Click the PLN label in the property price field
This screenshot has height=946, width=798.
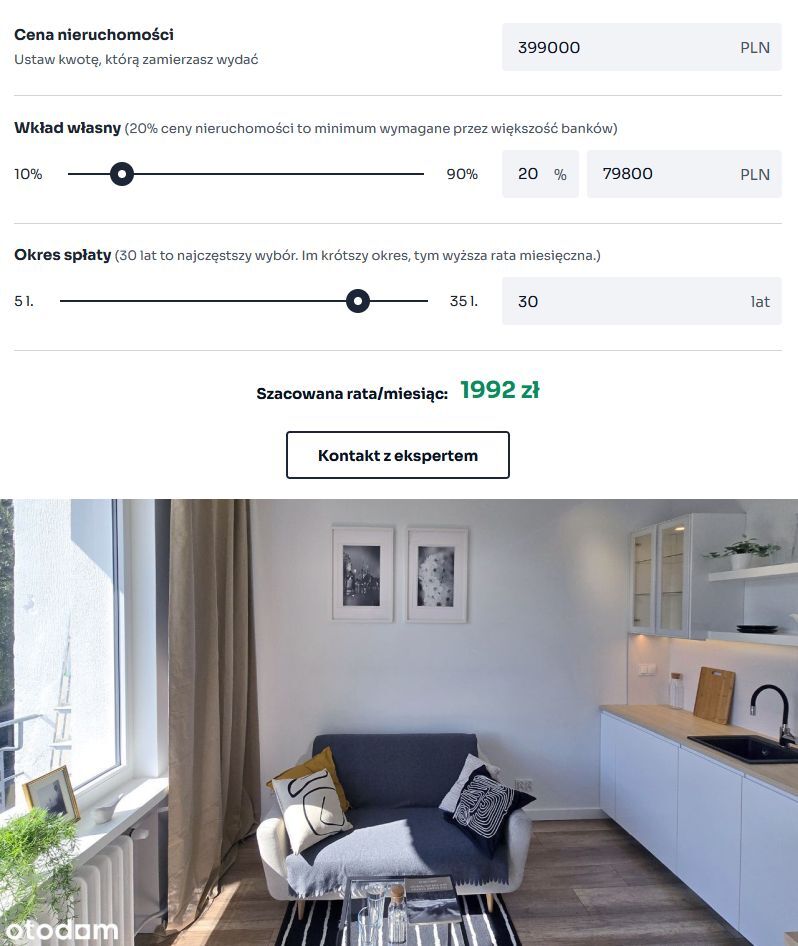755,48
